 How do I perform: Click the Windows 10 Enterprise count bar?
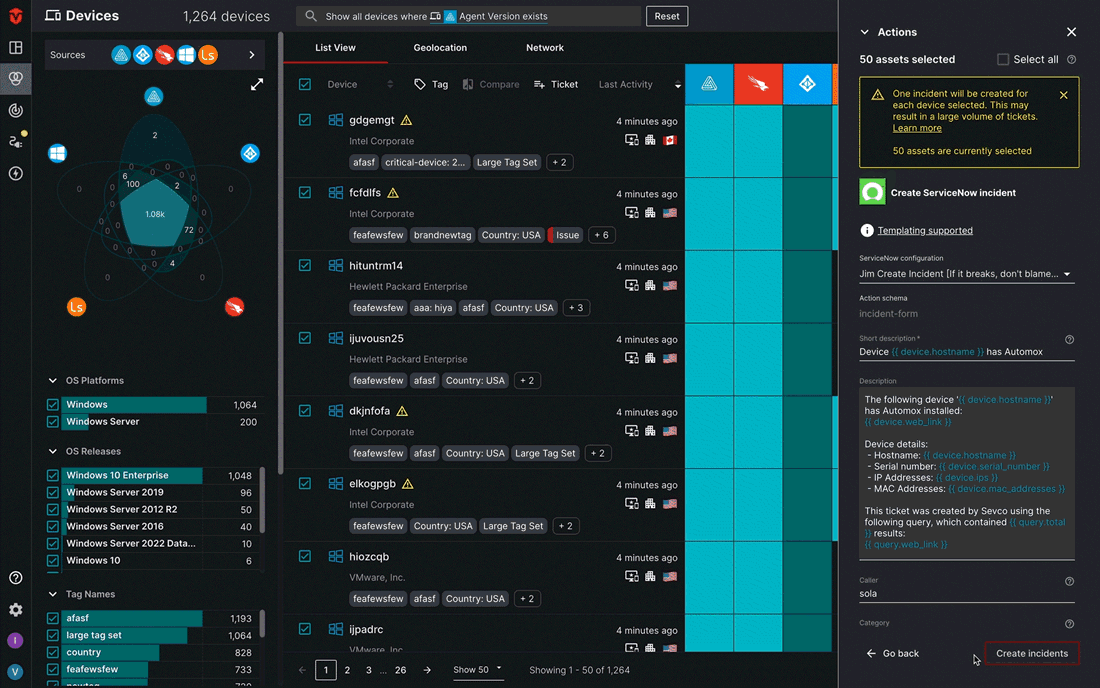[132, 475]
